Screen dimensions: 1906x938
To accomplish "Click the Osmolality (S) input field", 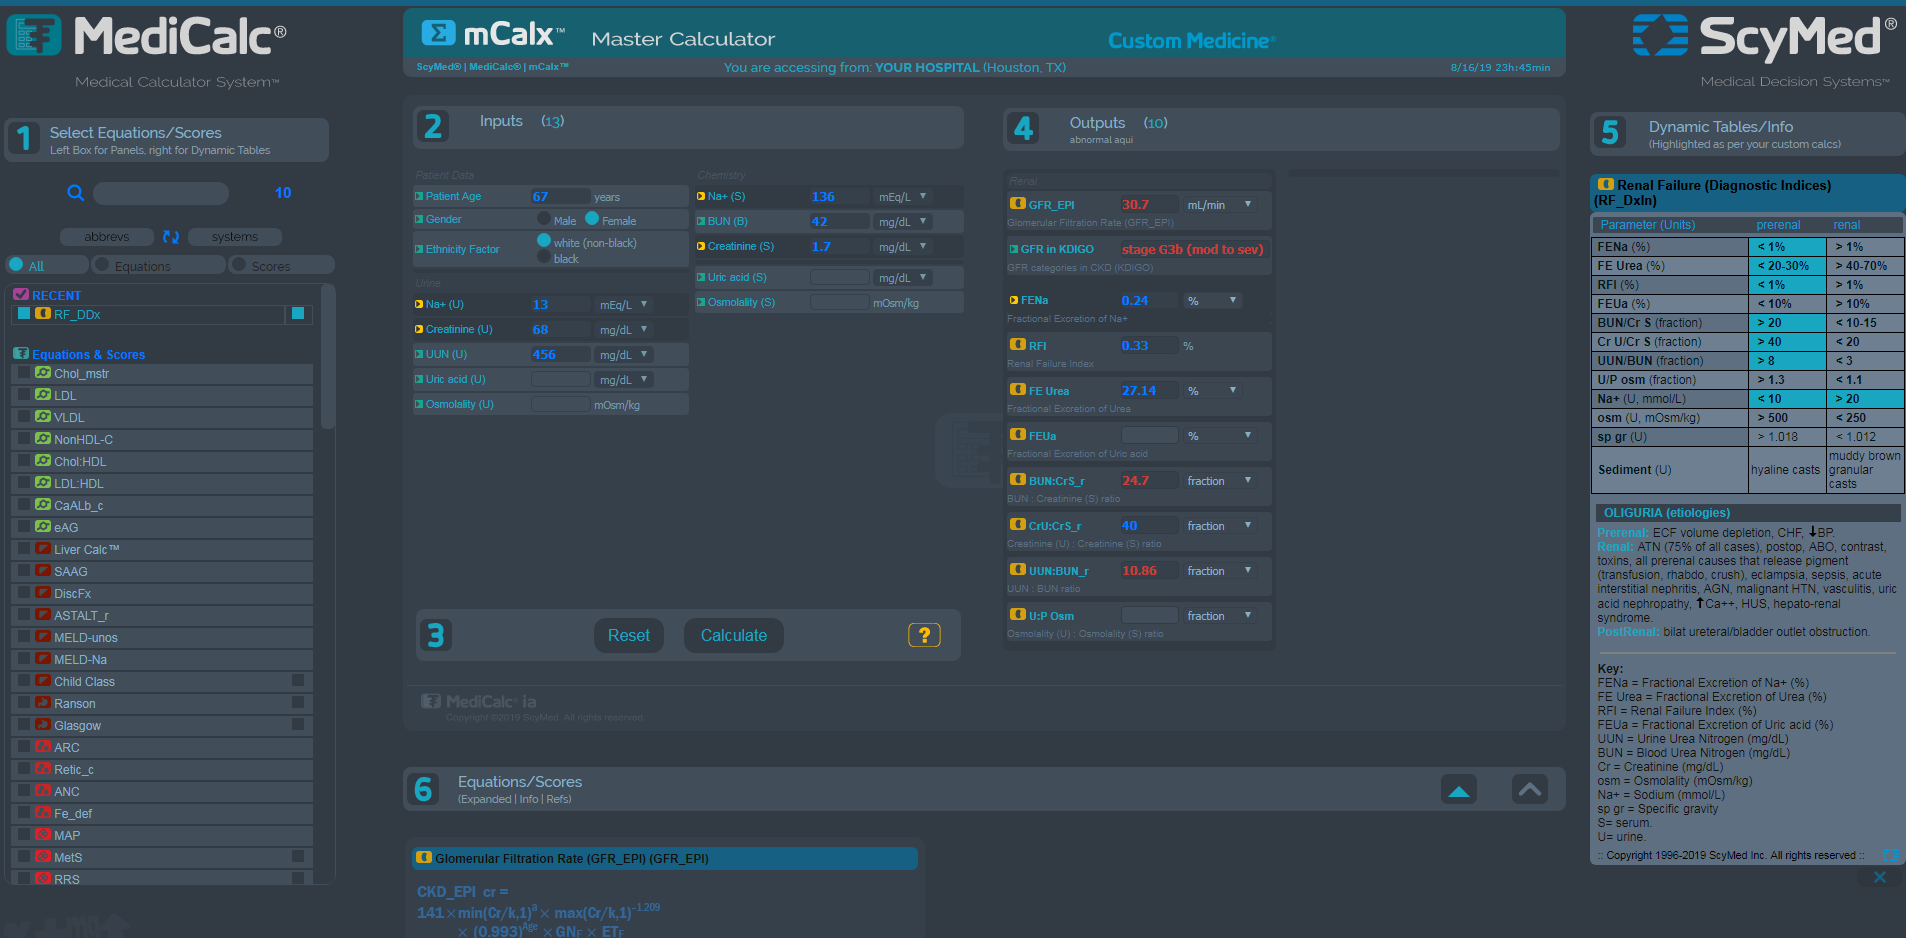I will coord(839,302).
